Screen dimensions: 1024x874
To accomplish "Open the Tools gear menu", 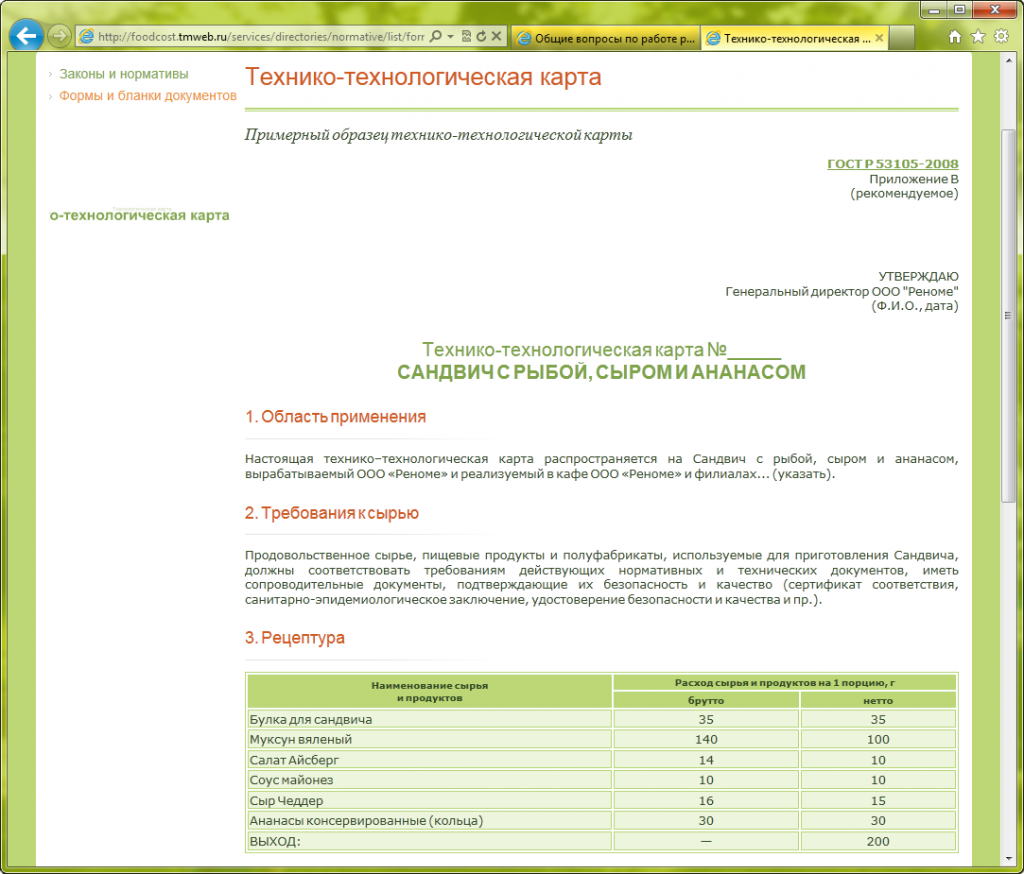I will [x=1001, y=37].
